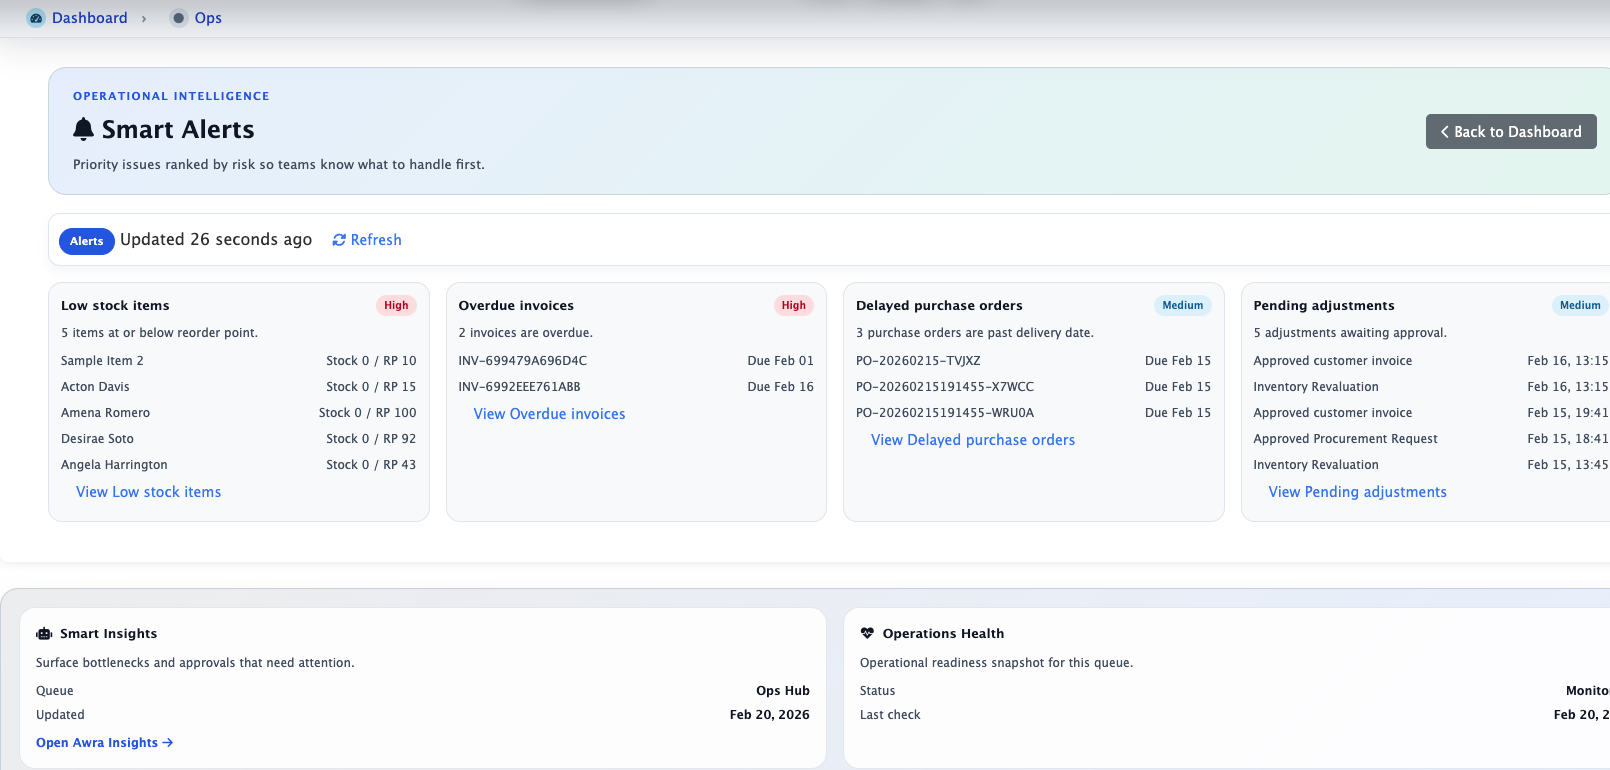This screenshot has width=1610, height=770.
Task: Click Medium badge on Delayed purchase orders
Action: click(1182, 306)
